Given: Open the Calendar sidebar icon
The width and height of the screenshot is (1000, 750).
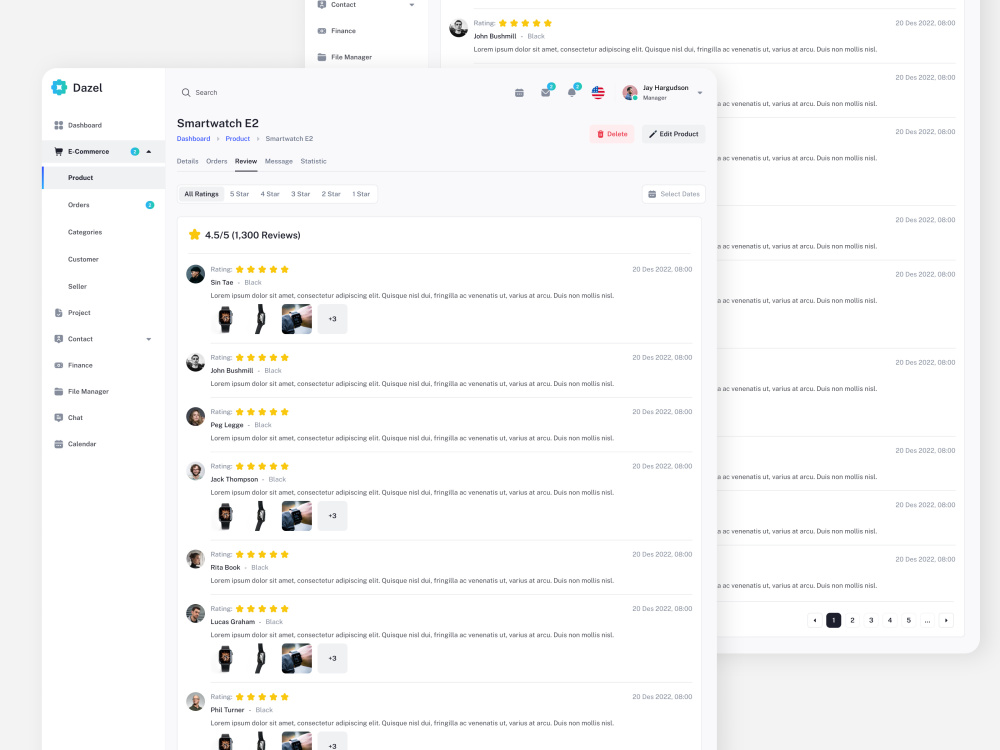Looking at the screenshot, I should click(59, 444).
